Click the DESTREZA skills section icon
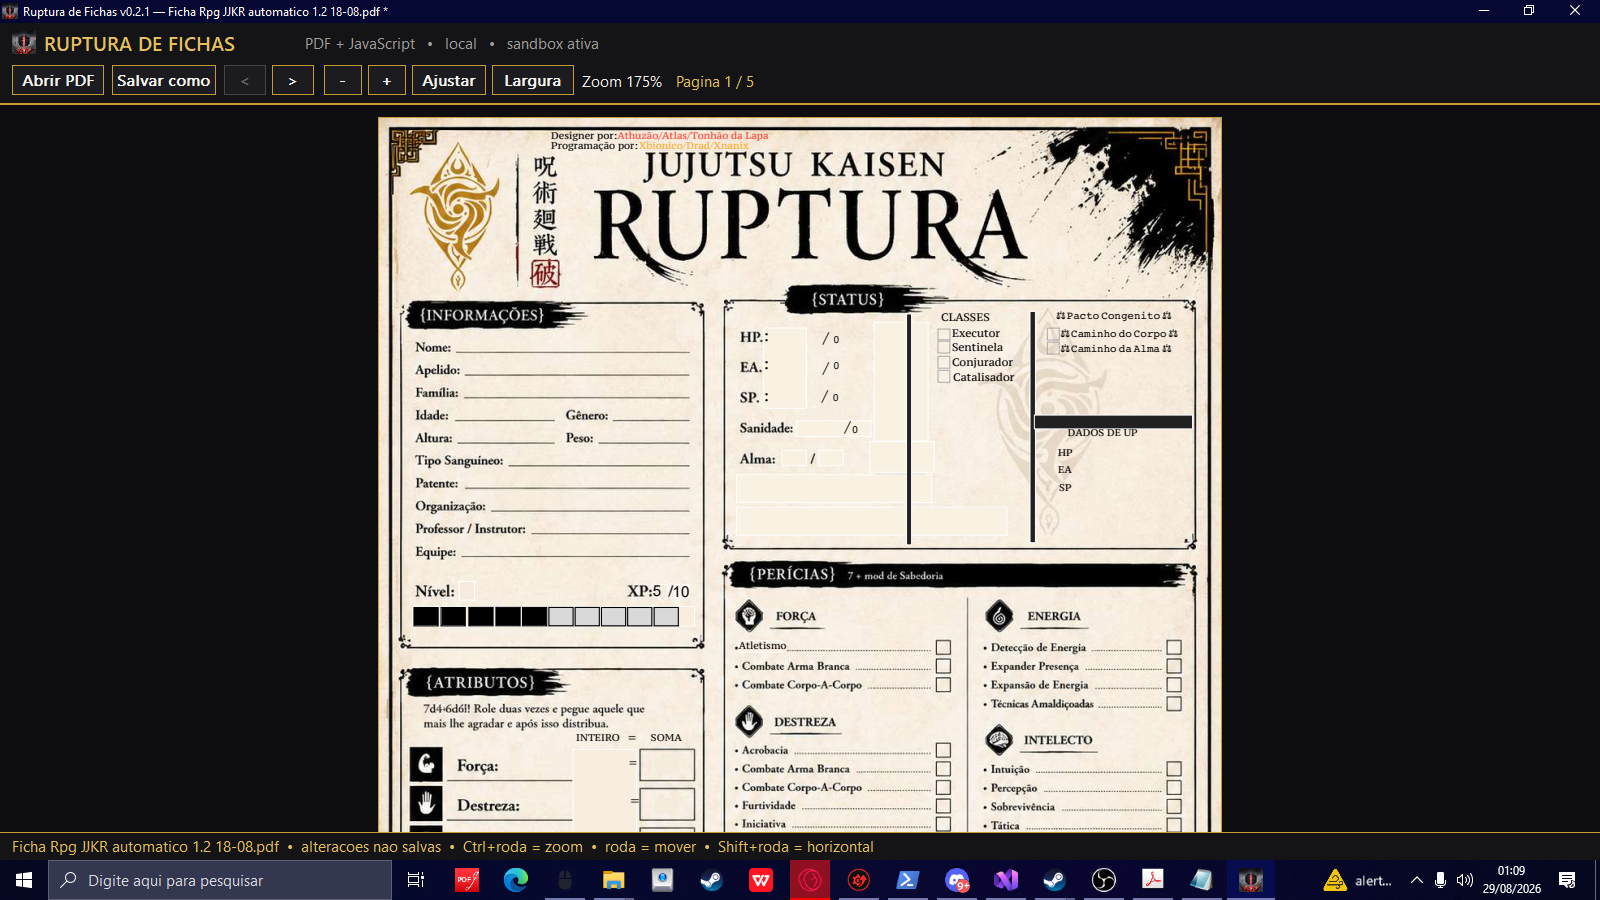 coord(749,721)
